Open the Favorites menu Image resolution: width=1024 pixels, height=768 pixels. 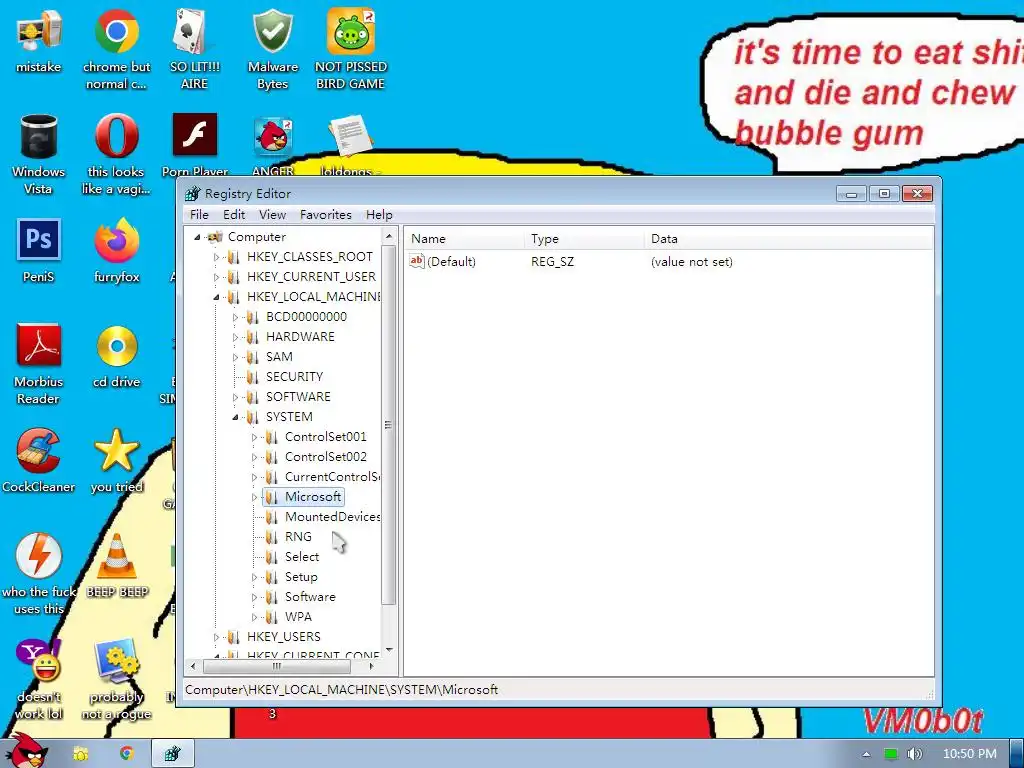(x=326, y=215)
